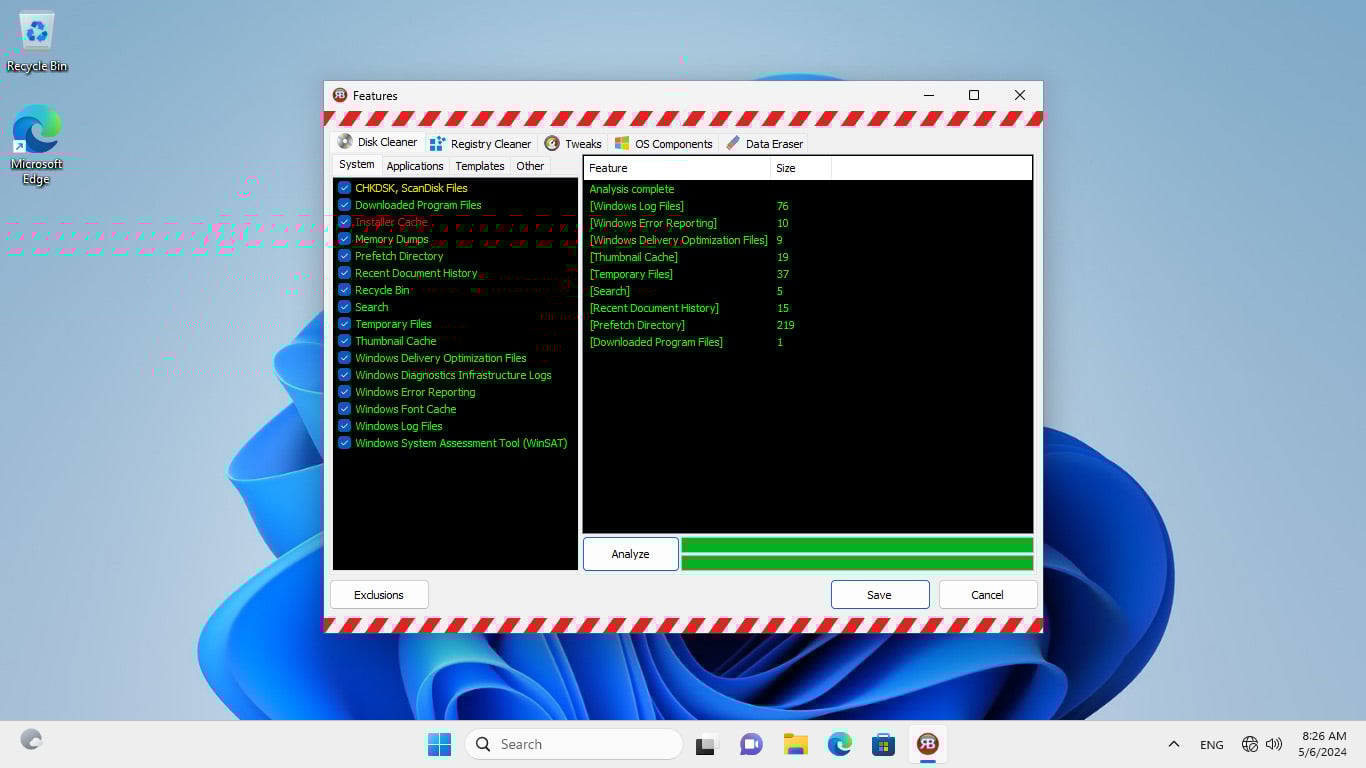Click the taskbar Search box
Screen dimensions: 1366x768
coord(574,744)
